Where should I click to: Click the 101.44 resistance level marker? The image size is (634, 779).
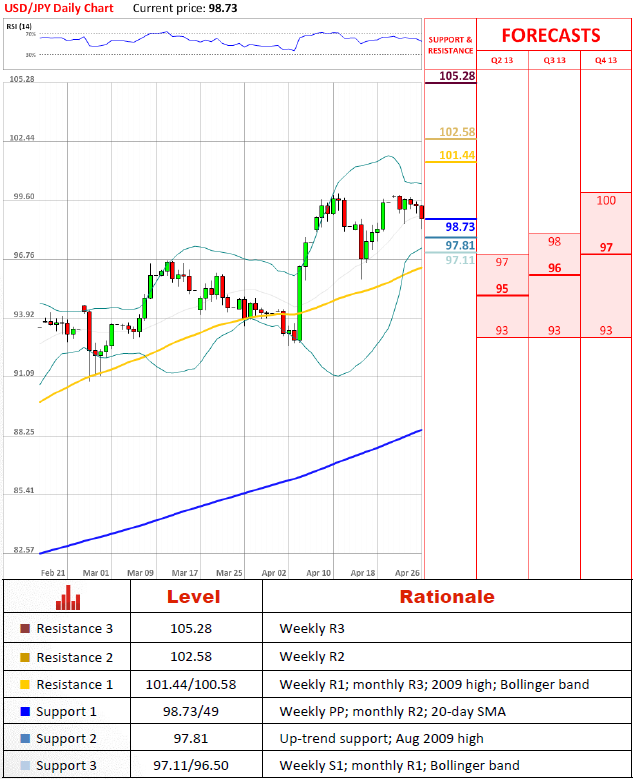click(x=457, y=155)
